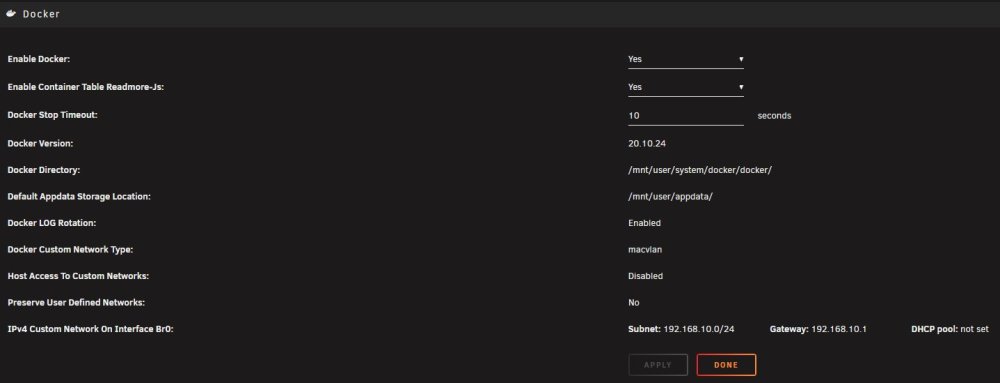Click the 'Docker Custom Network Type:' label
This screenshot has width=1000, height=383.
[70, 250]
